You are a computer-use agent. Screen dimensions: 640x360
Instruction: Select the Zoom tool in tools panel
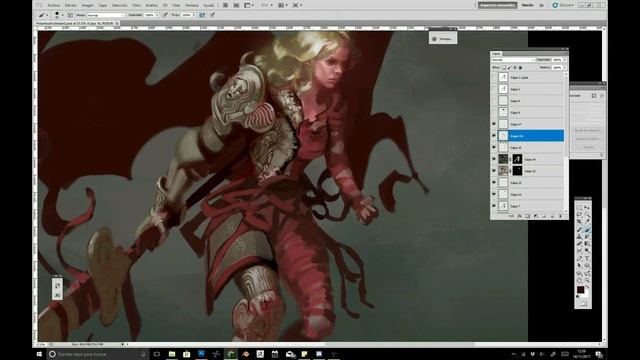pyautogui.click(x=587, y=281)
